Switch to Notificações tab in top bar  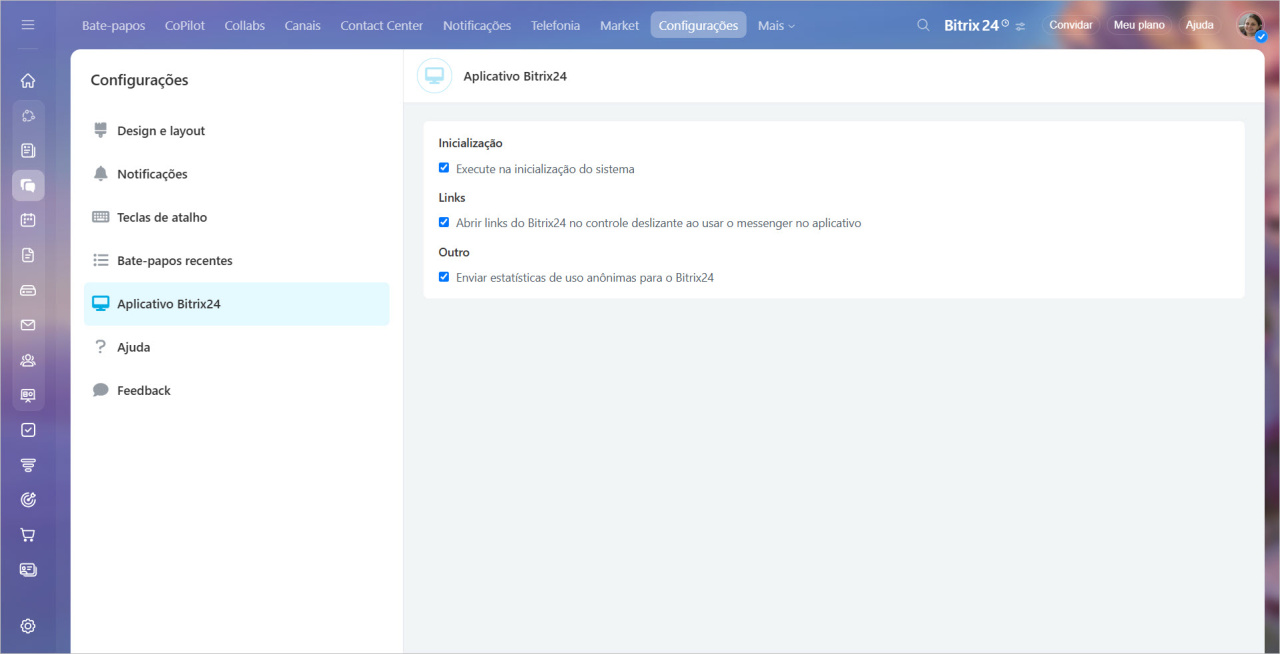coord(477,26)
